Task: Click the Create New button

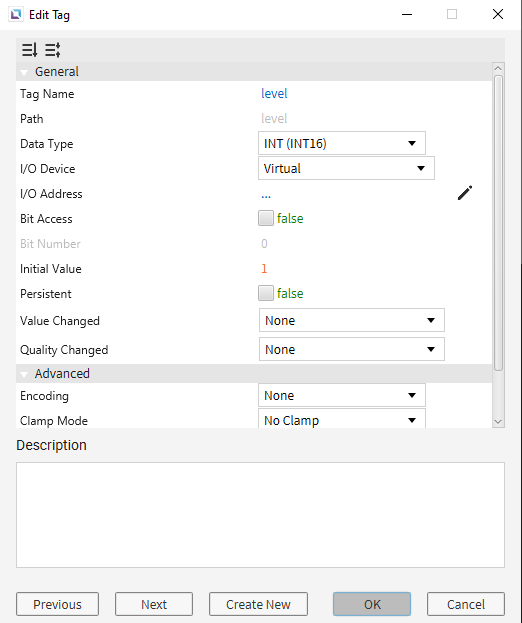Action: point(258,604)
